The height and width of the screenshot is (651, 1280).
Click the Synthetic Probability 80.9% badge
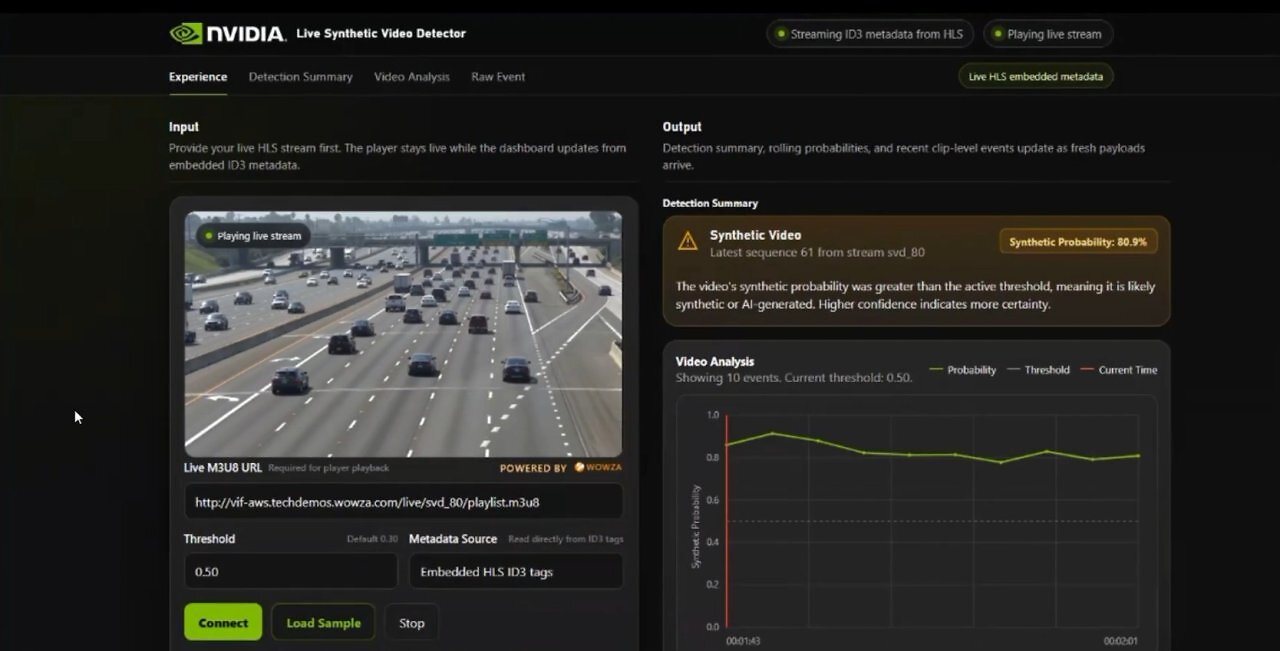click(1078, 242)
